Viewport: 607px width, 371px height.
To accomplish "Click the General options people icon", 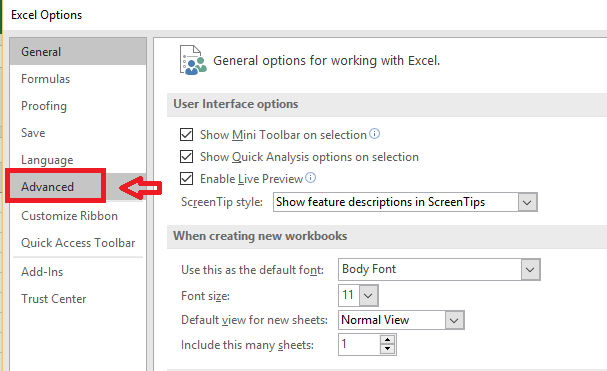I will [x=193, y=60].
